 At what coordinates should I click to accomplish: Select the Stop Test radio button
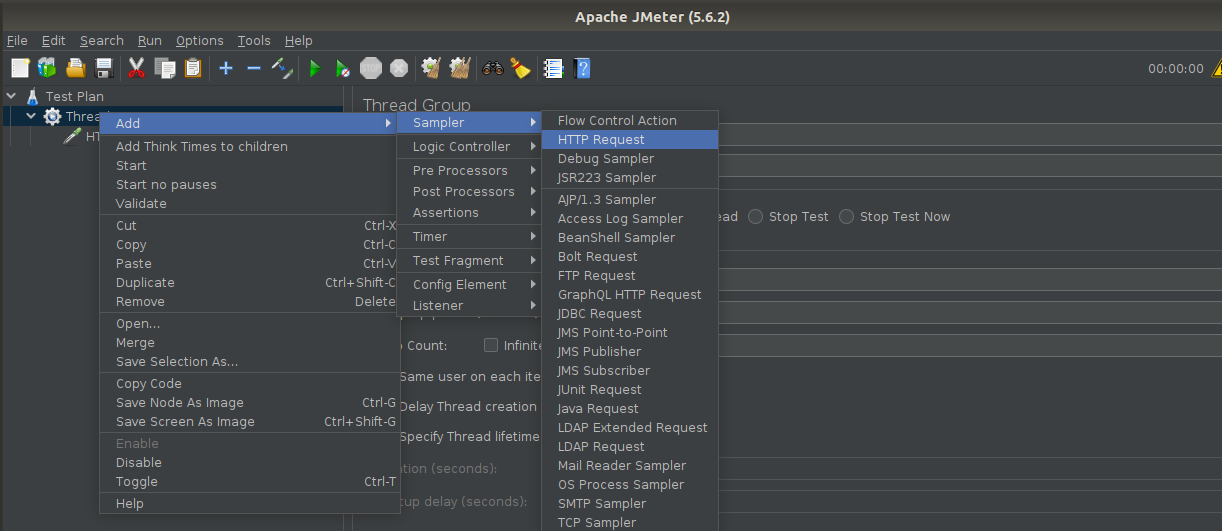(x=756, y=216)
